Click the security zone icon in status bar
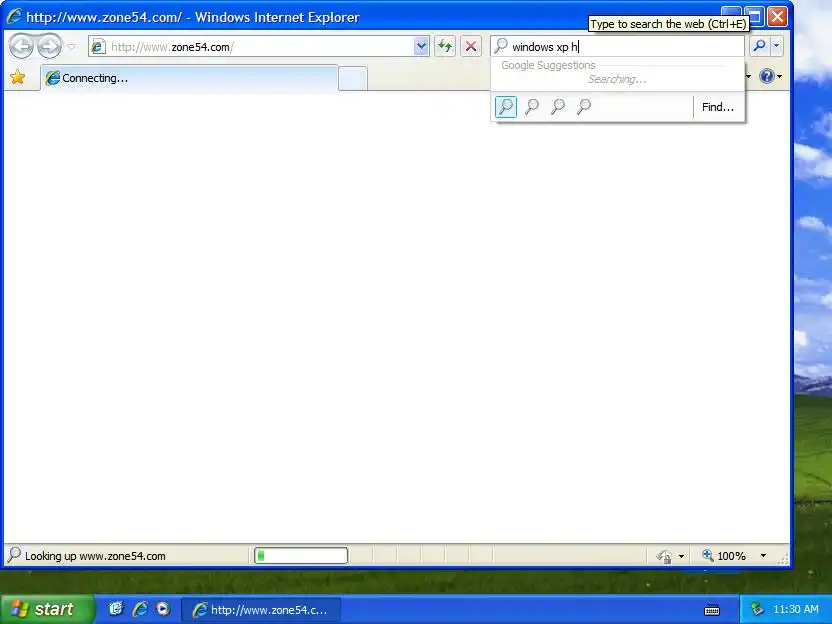Image resolution: width=832 pixels, height=624 pixels. (x=664, y=556)
